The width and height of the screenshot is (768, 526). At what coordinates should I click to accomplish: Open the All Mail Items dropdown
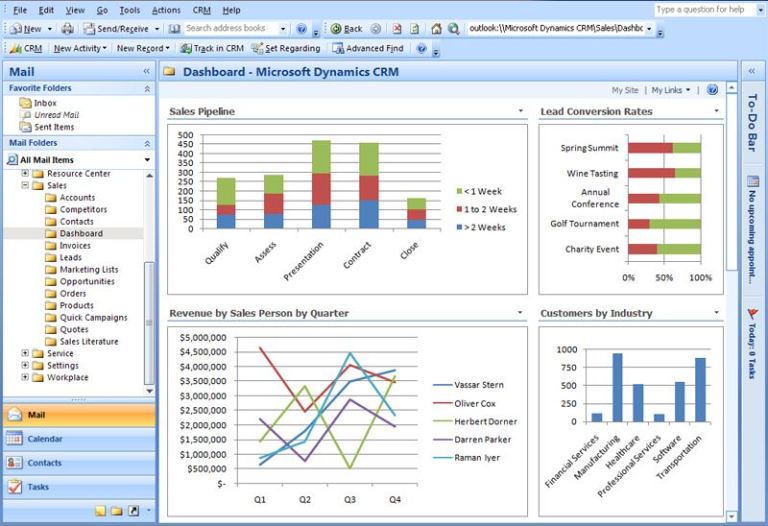click(x=147, y=160)
